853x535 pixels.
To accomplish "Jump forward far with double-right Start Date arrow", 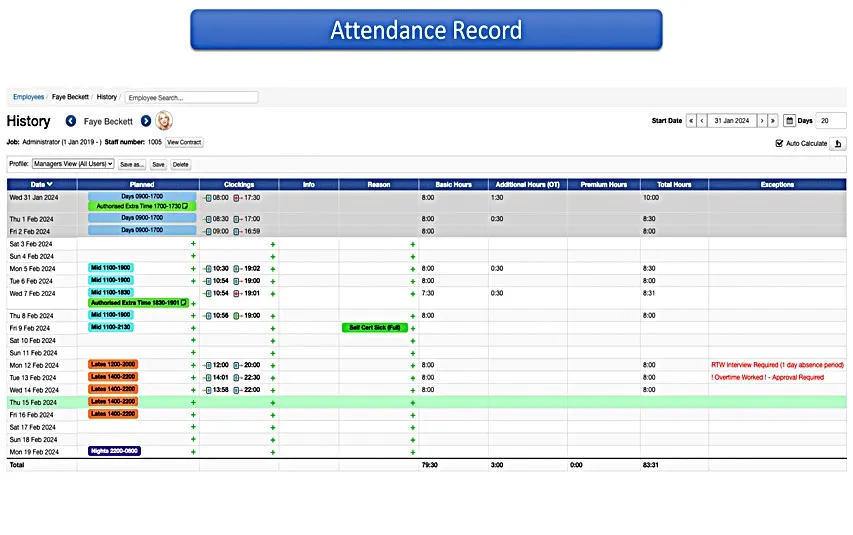I will point(772,121).
